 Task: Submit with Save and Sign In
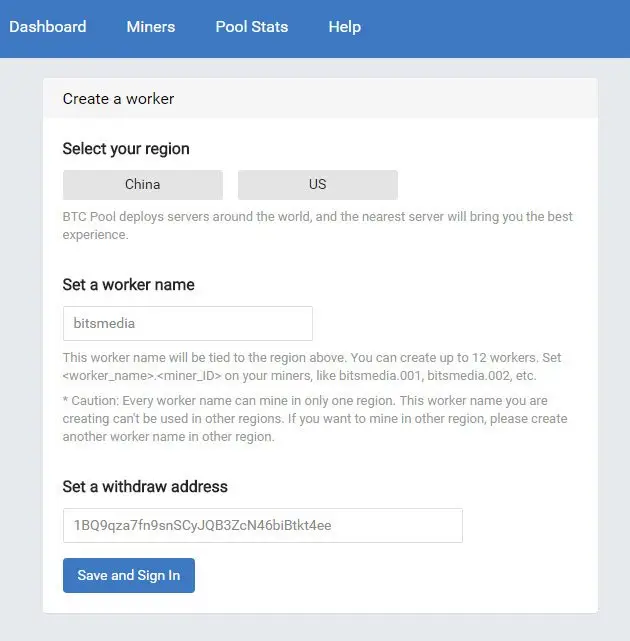click(129, 575)
